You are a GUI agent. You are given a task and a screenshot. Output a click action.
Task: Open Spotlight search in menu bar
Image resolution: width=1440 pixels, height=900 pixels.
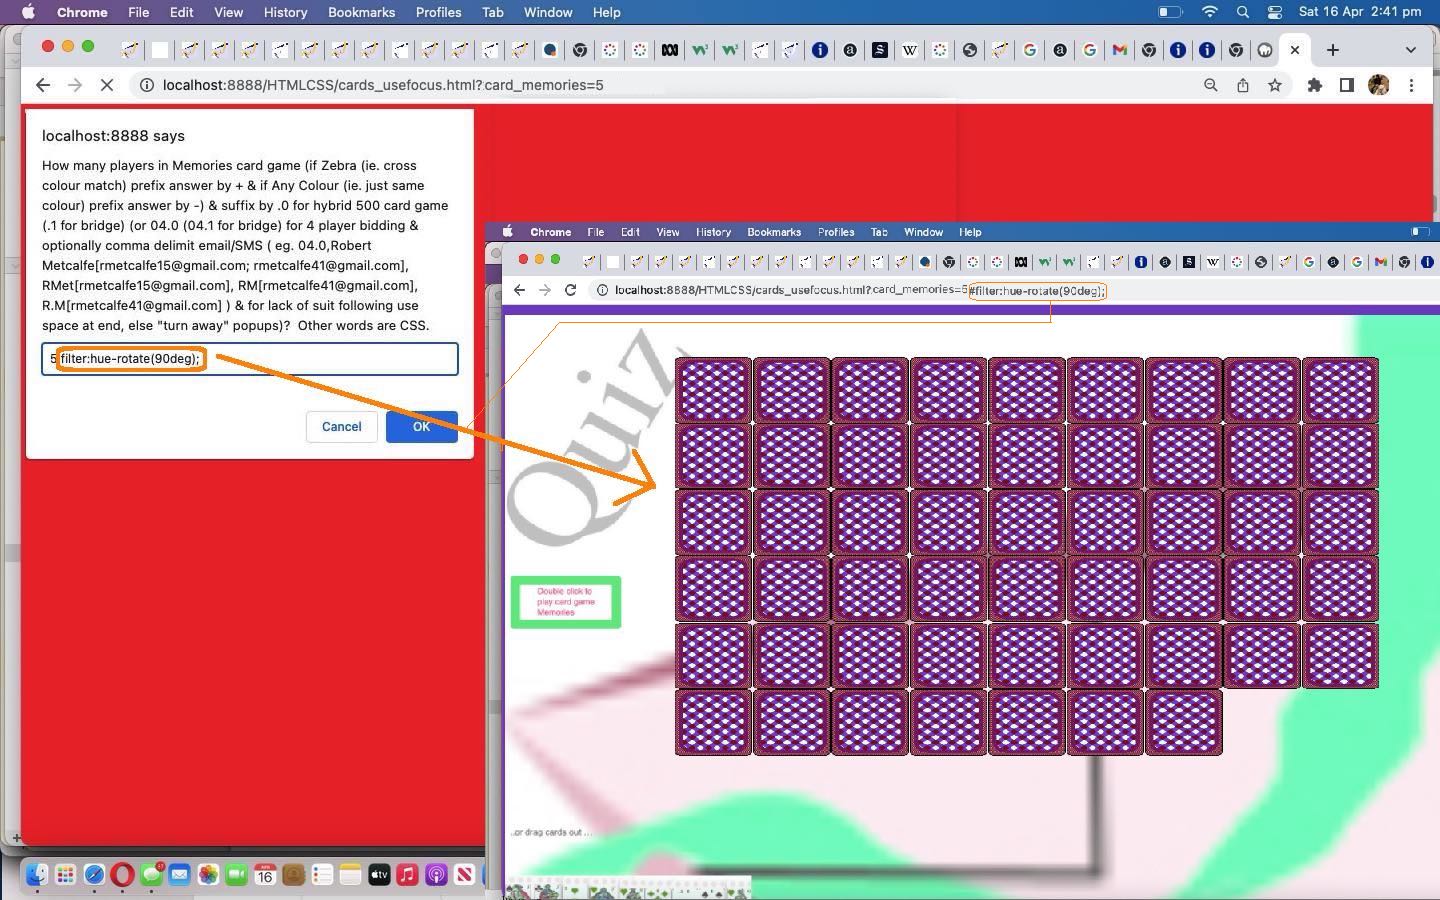click(1243, 12)
